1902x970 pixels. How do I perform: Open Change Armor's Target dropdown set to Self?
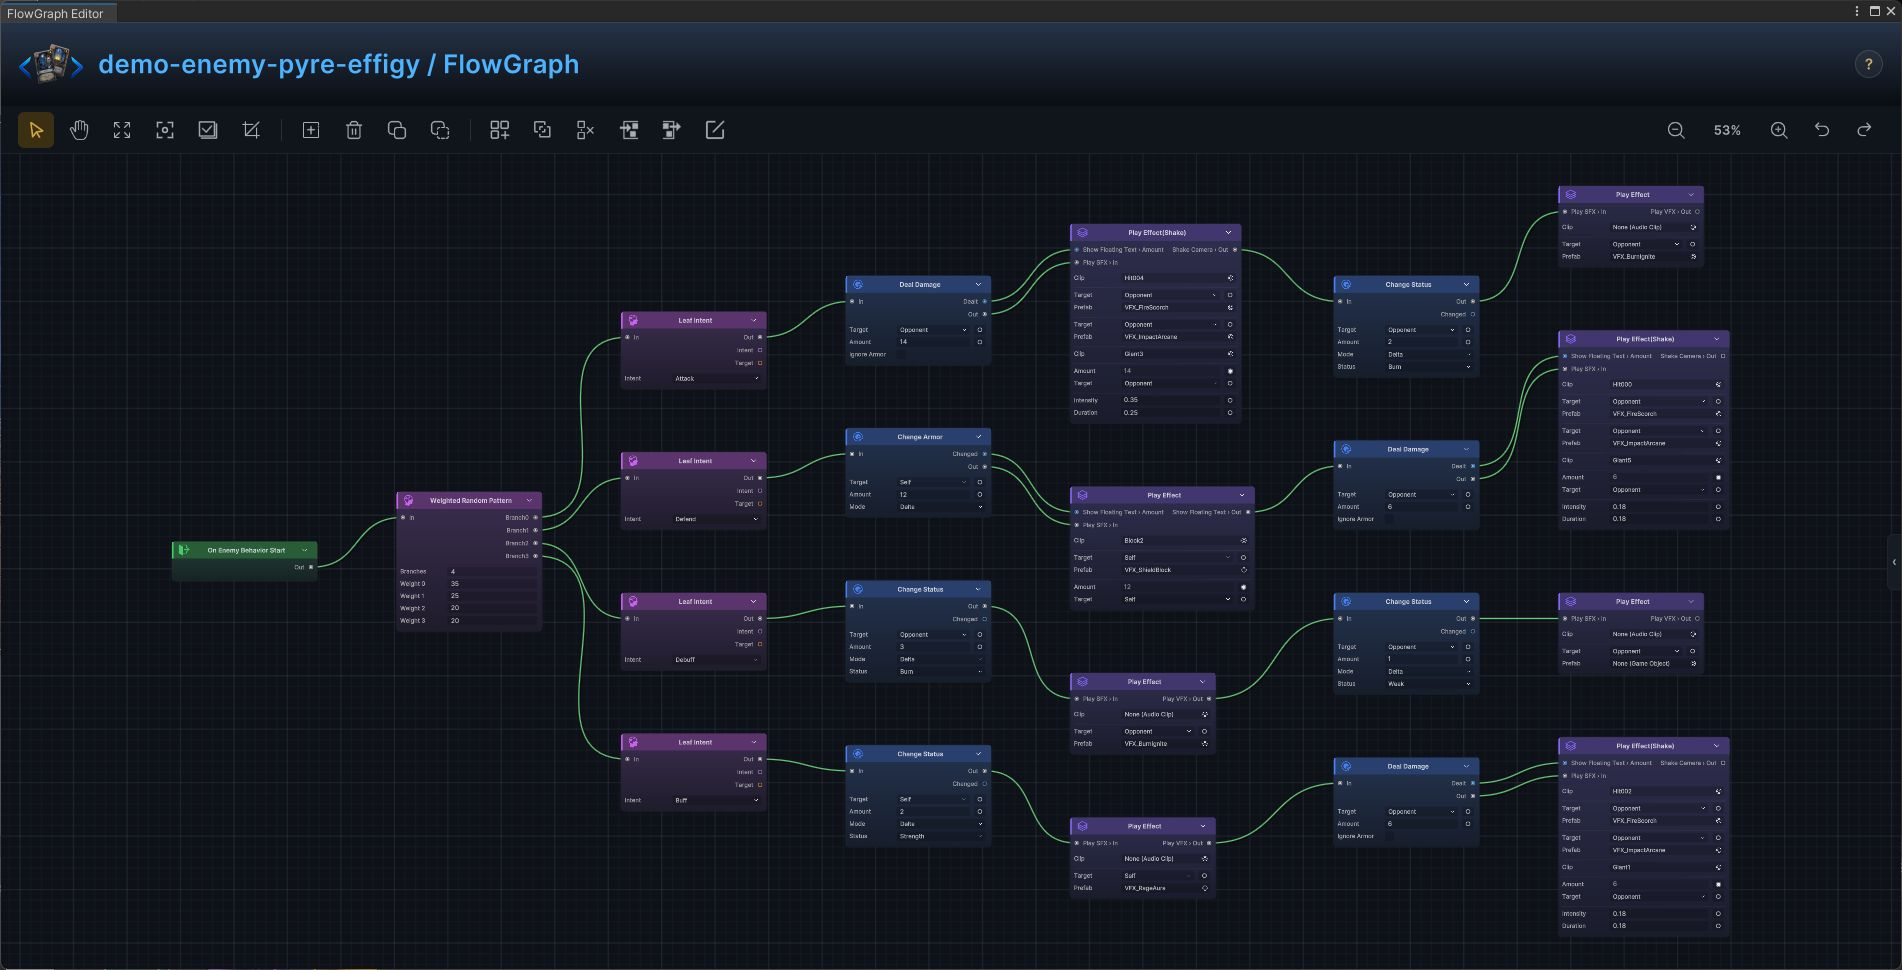[x=934, y=482]
